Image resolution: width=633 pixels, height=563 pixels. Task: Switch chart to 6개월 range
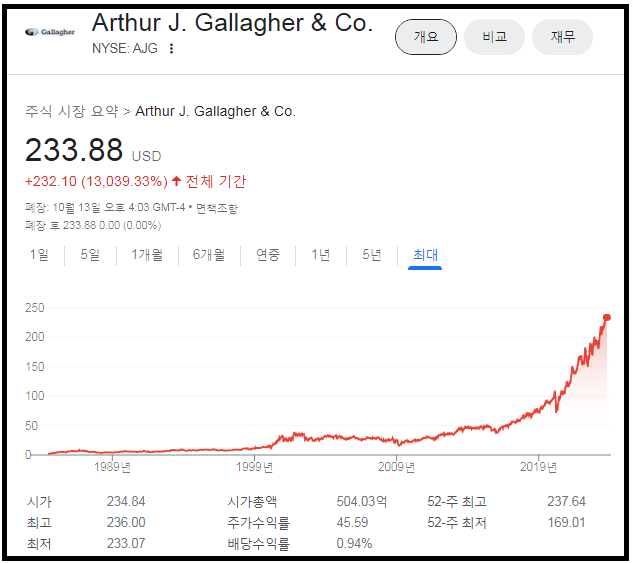point(209,255)
